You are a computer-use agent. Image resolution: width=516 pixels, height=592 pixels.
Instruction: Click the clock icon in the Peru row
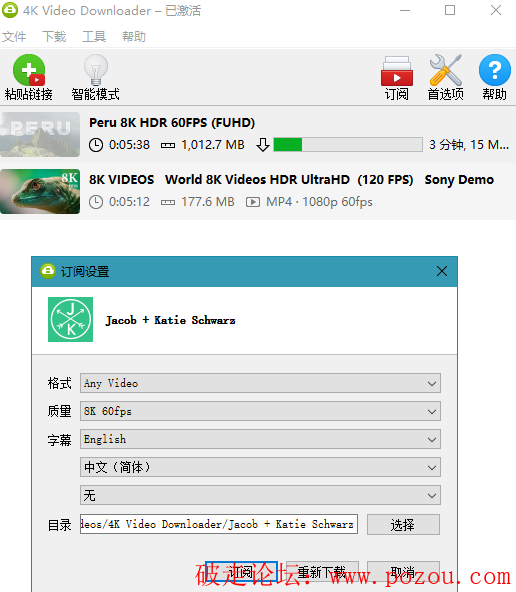(x=96, y=145)
